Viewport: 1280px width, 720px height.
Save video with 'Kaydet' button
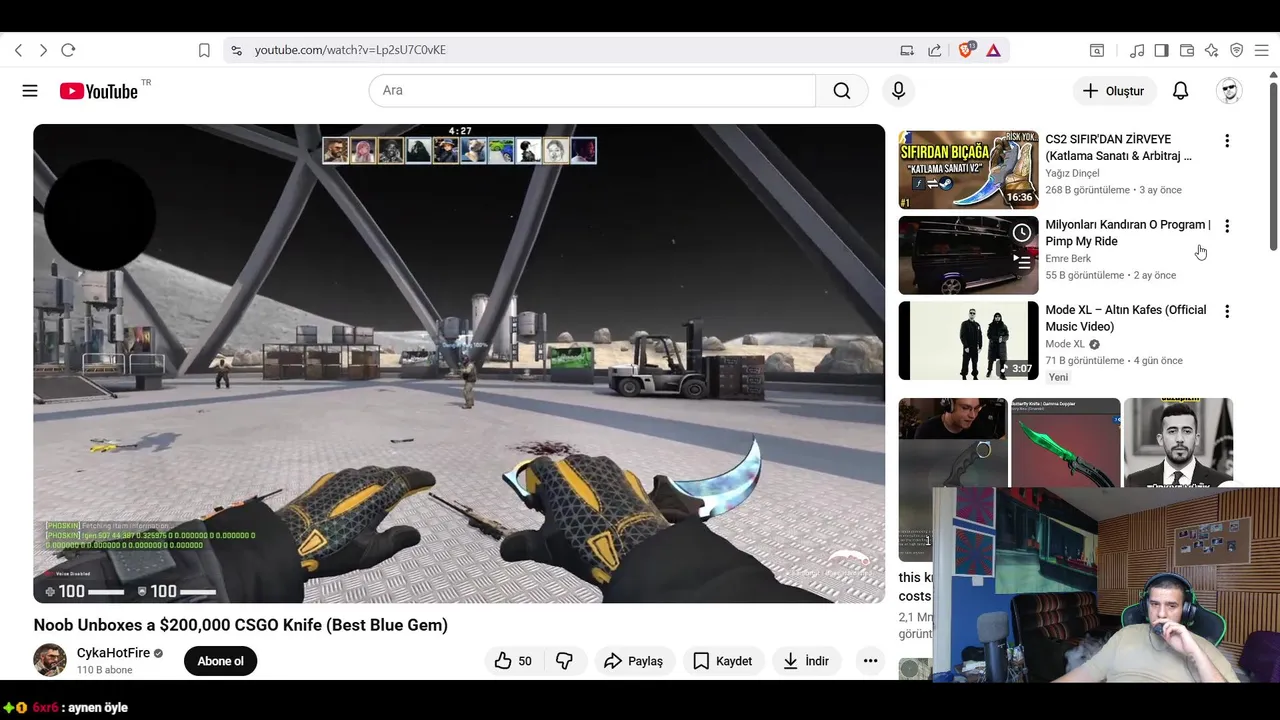723,661
